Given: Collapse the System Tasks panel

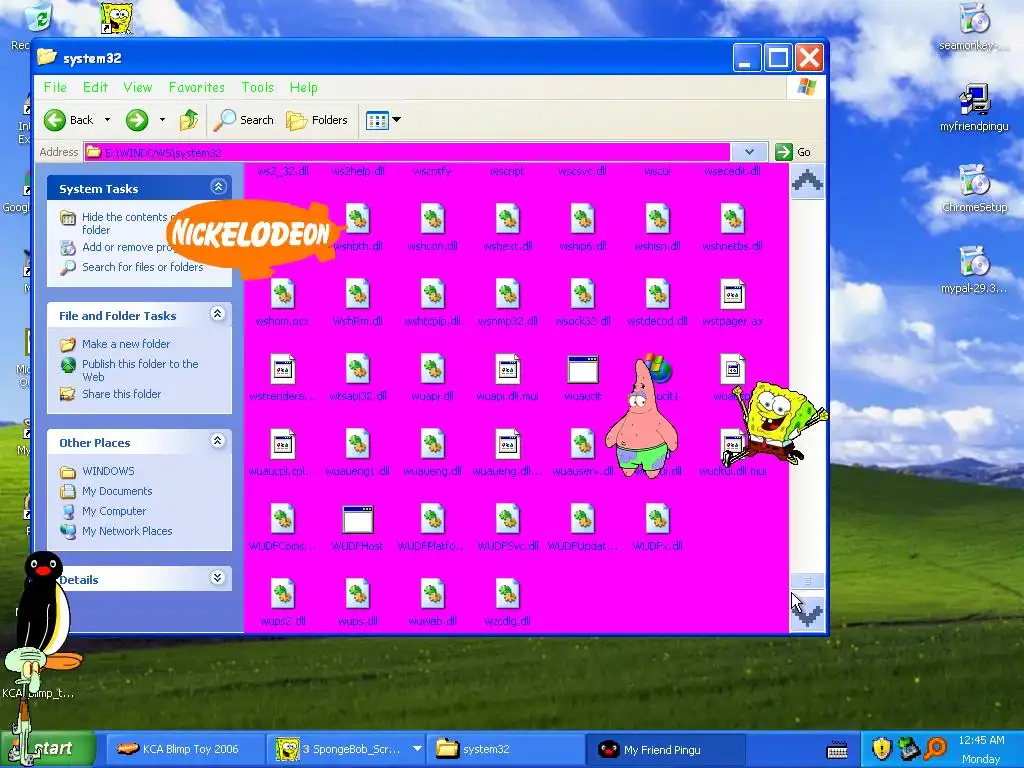Looking at the screenshot, I should [218, 187].
